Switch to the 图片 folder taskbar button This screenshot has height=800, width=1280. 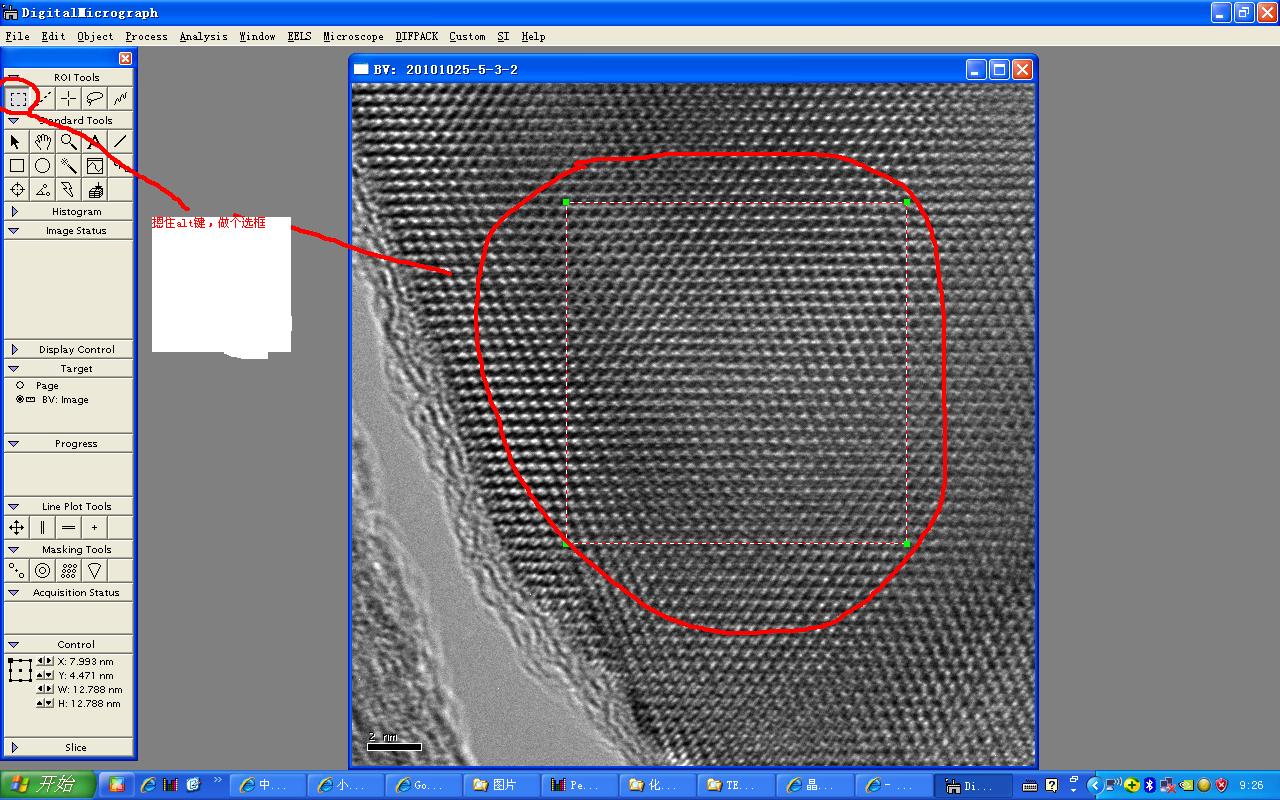click(503, 785)
